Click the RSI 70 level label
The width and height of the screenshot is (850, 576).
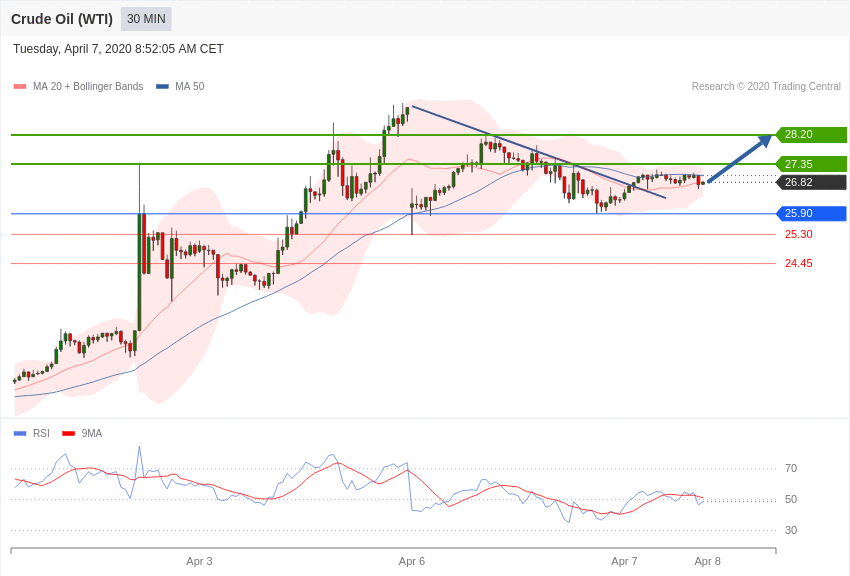tap(791, 468)
